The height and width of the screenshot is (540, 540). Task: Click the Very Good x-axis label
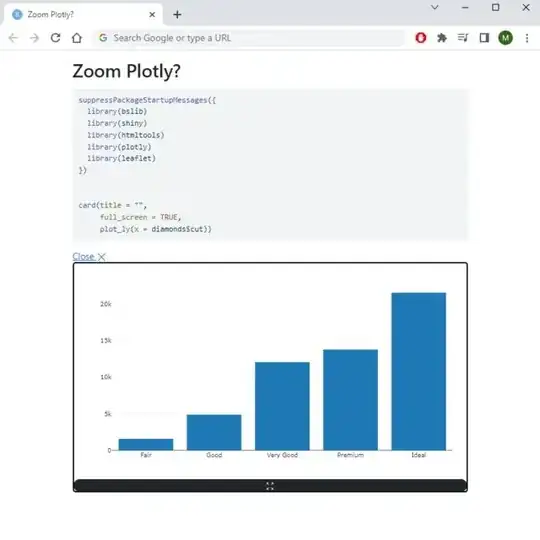point(282,455)
